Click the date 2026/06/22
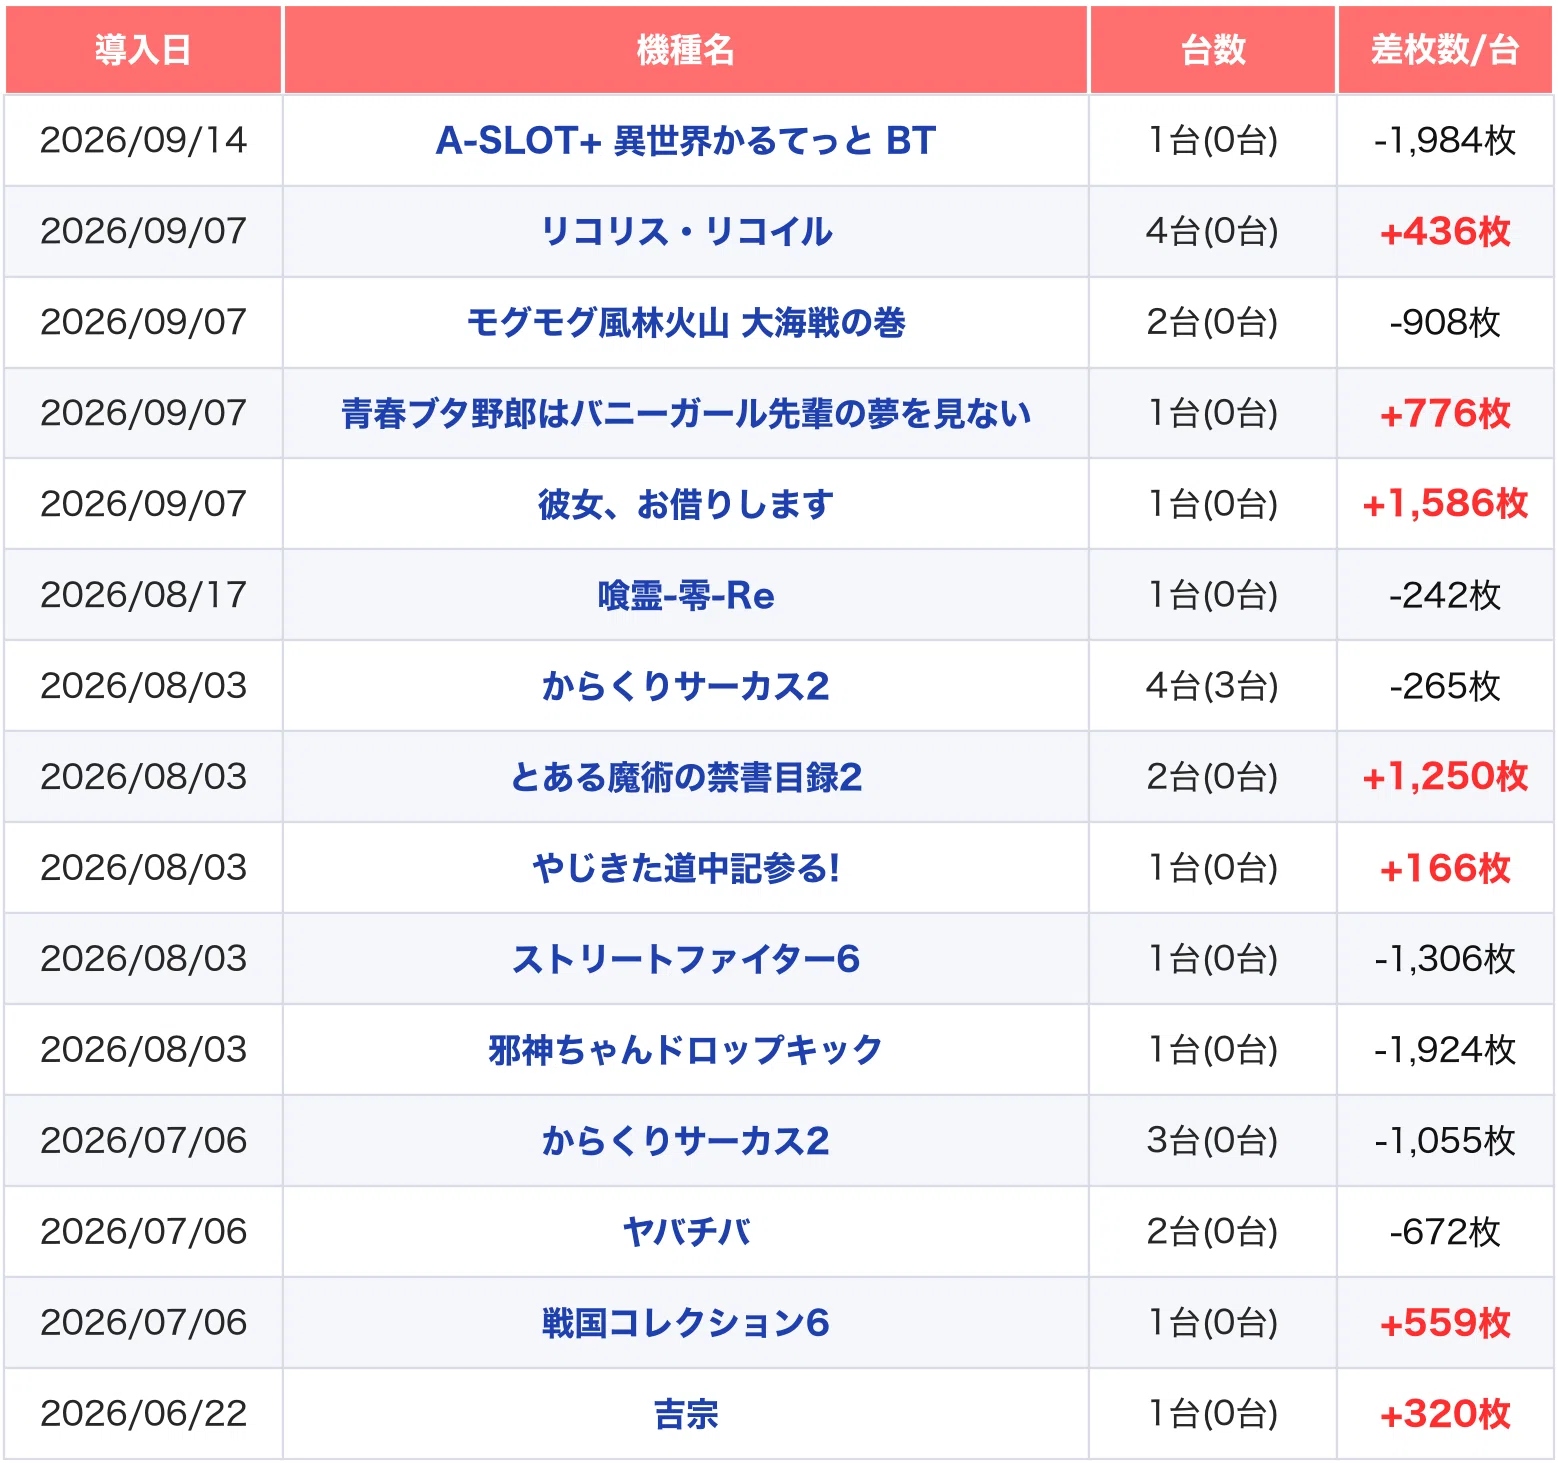 143,1415
